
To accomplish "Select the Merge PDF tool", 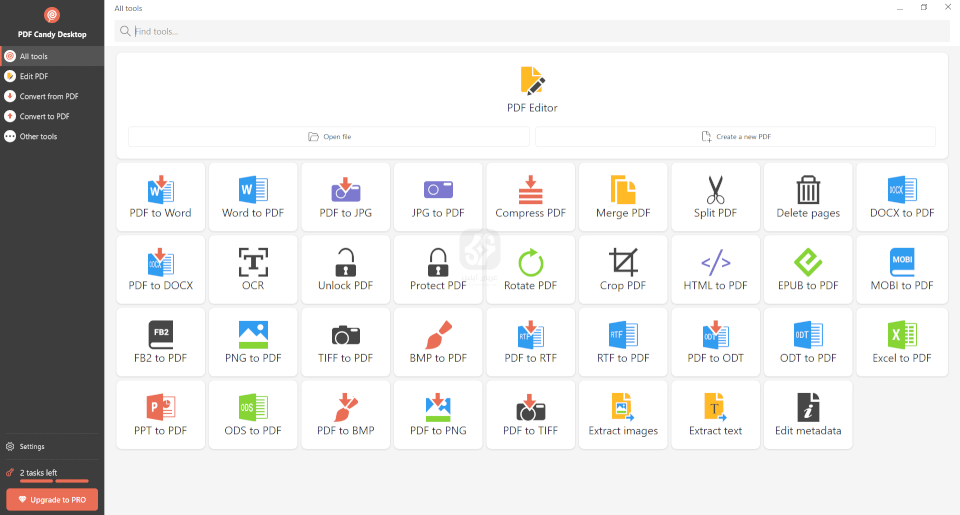I will 623,197.
